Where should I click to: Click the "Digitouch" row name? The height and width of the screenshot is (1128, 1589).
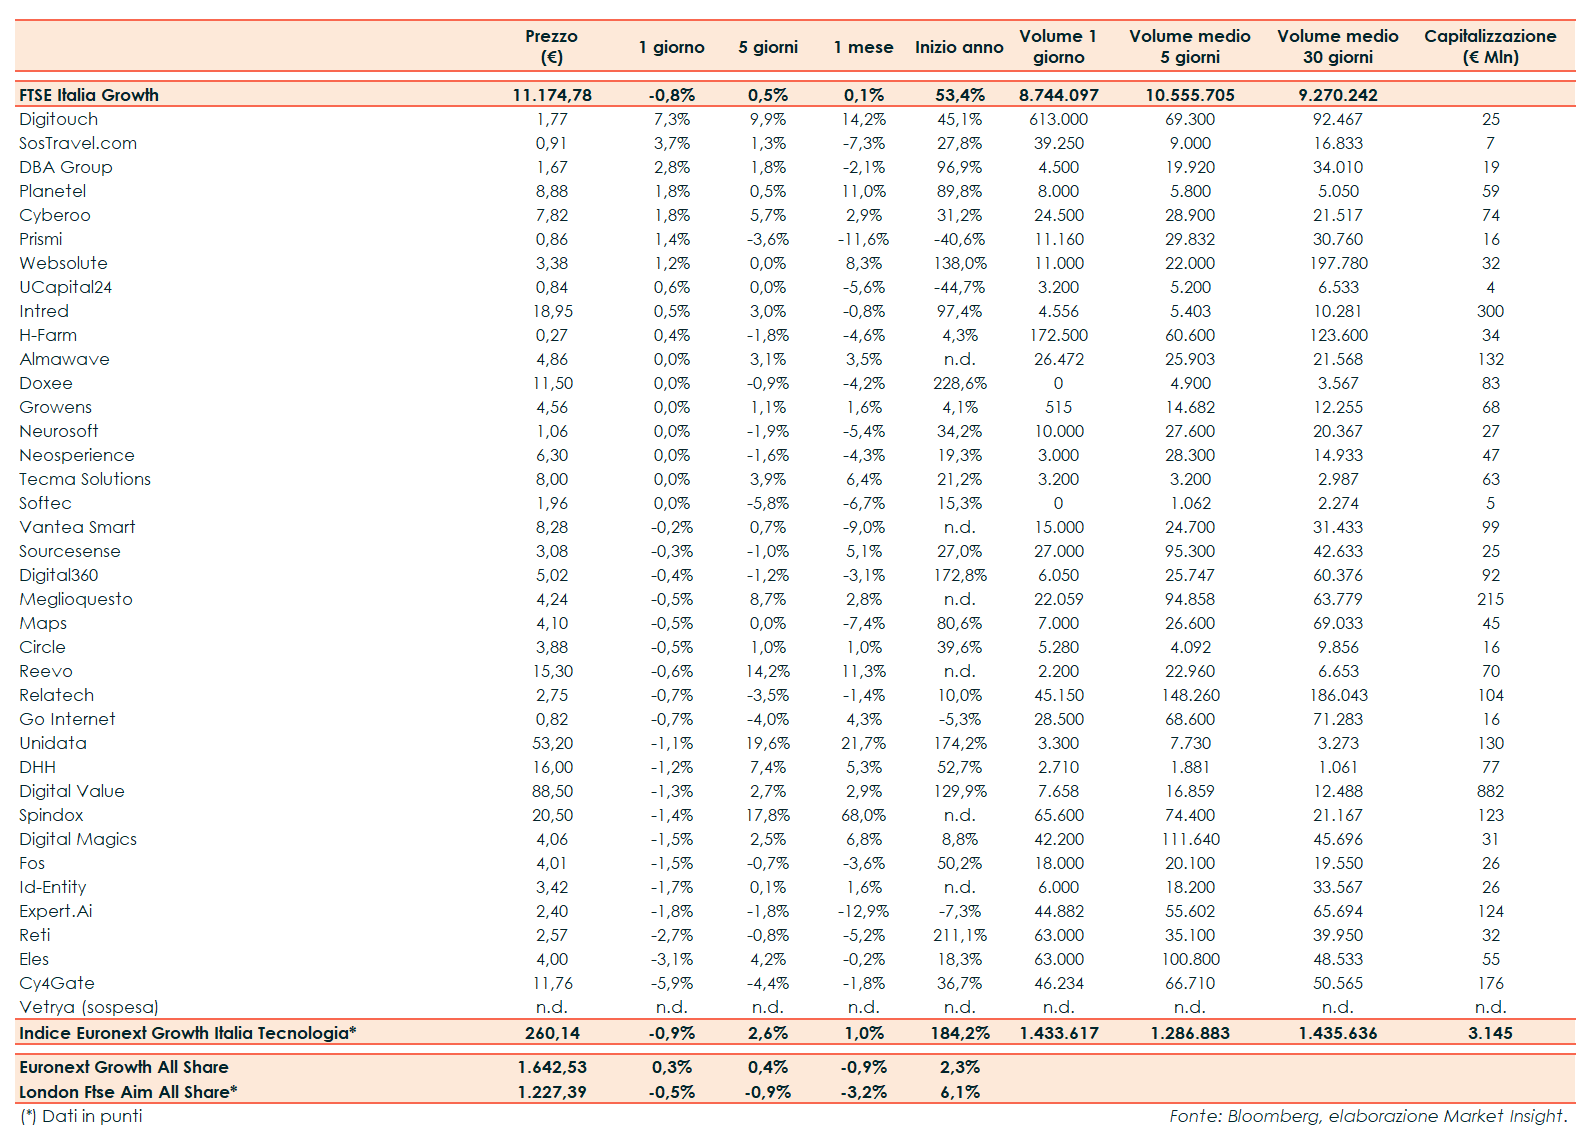(59, 119)
